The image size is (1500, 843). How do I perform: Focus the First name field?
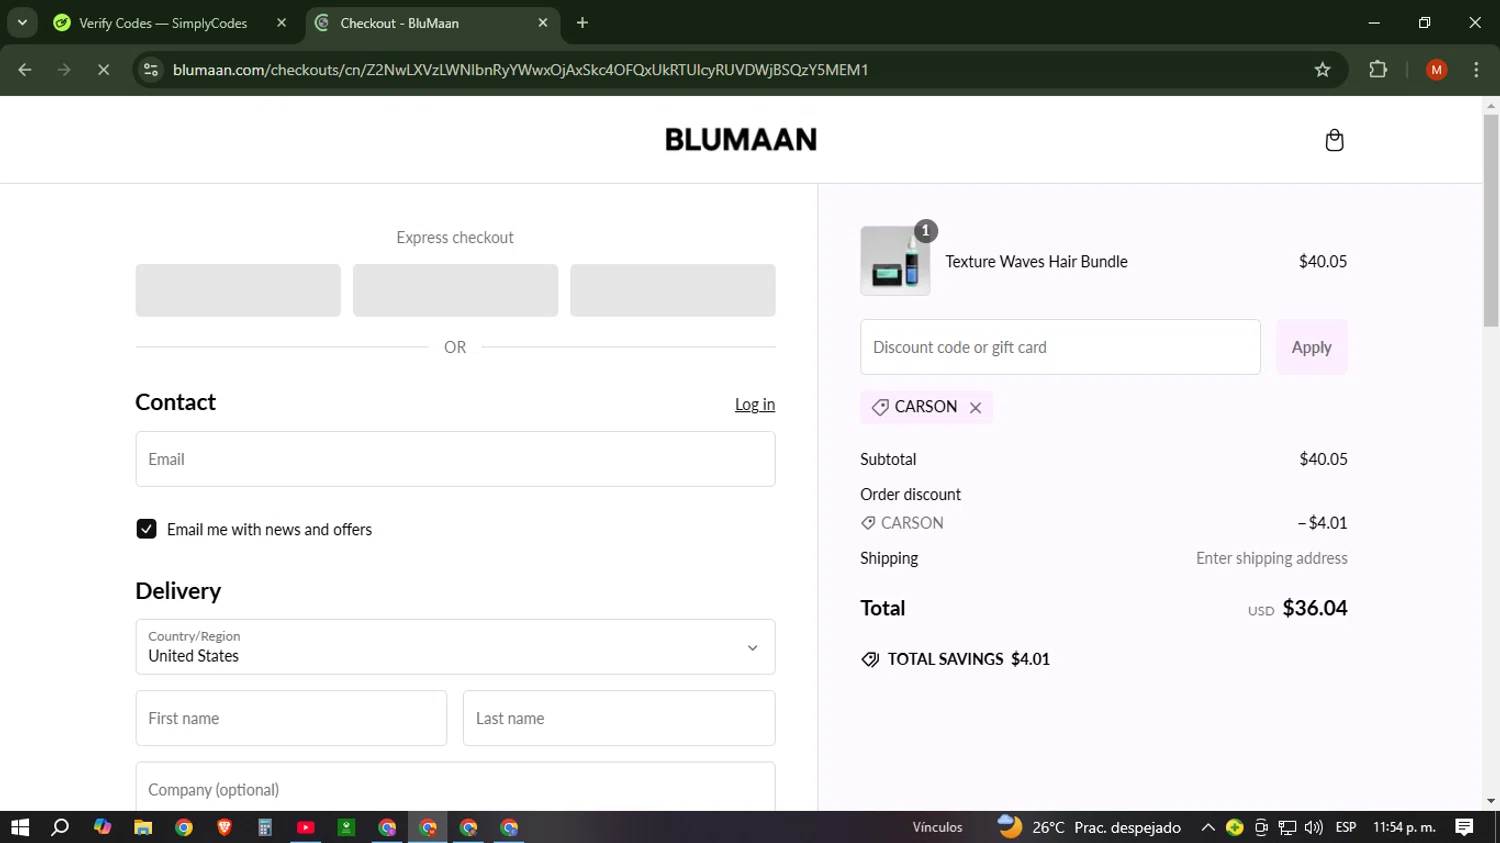pos(291,718)
